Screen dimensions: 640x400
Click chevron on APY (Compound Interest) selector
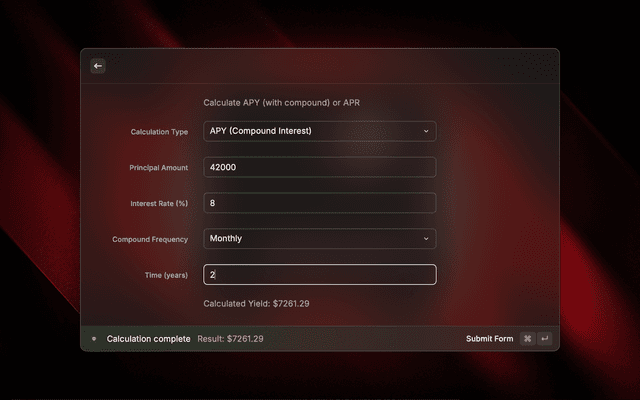click(425, 131)
